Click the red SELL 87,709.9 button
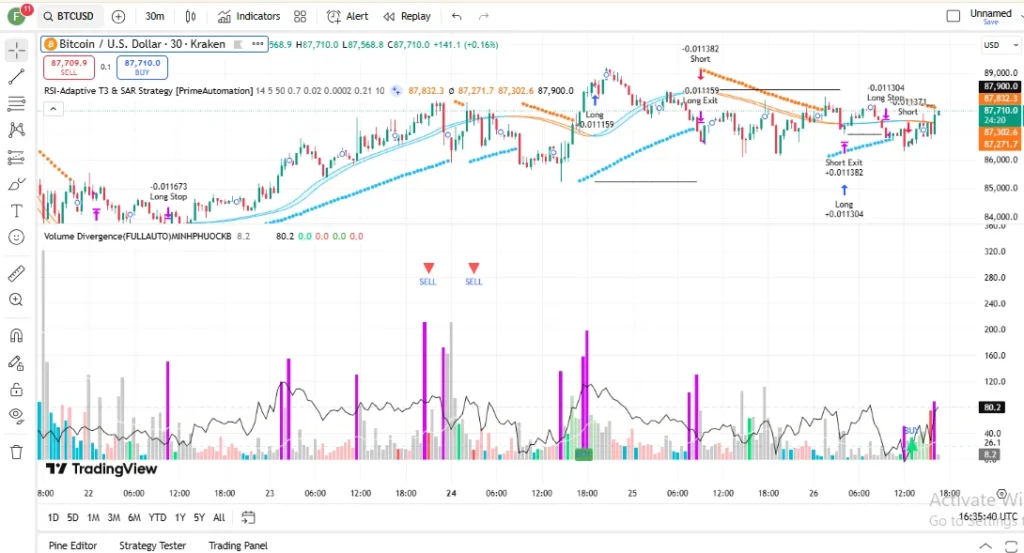This screenshot has height=553, width=1024. (69, 67)
